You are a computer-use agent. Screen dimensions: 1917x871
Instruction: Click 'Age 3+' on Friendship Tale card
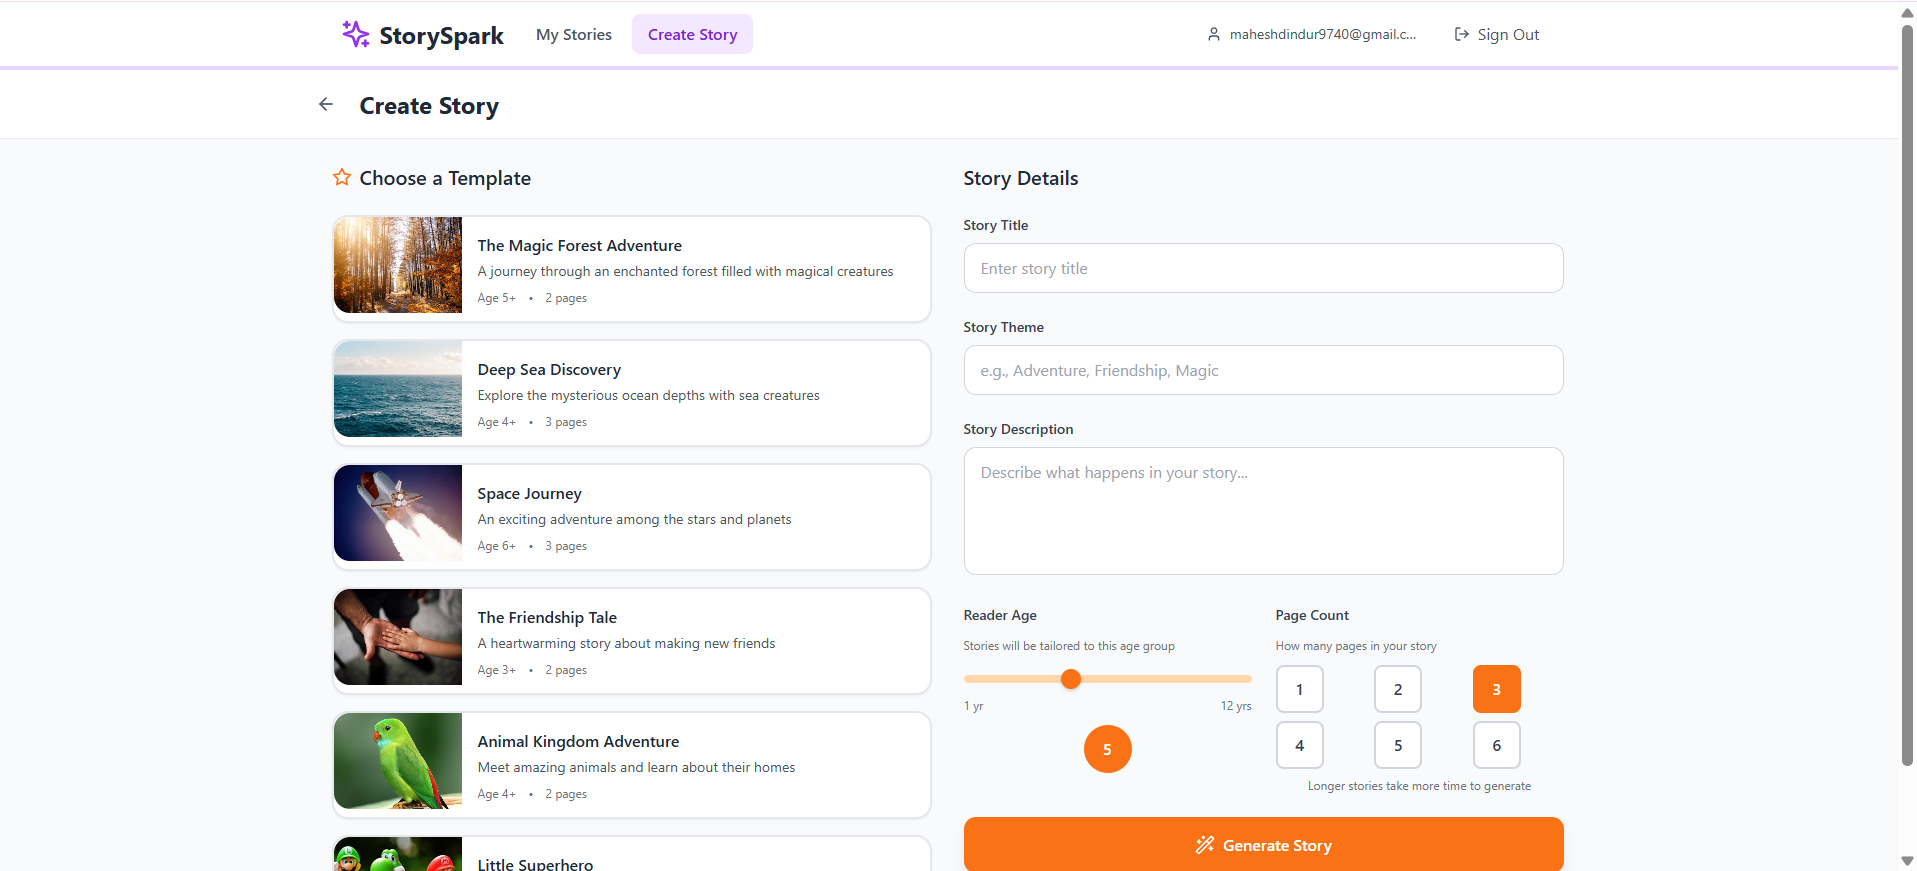496,670
